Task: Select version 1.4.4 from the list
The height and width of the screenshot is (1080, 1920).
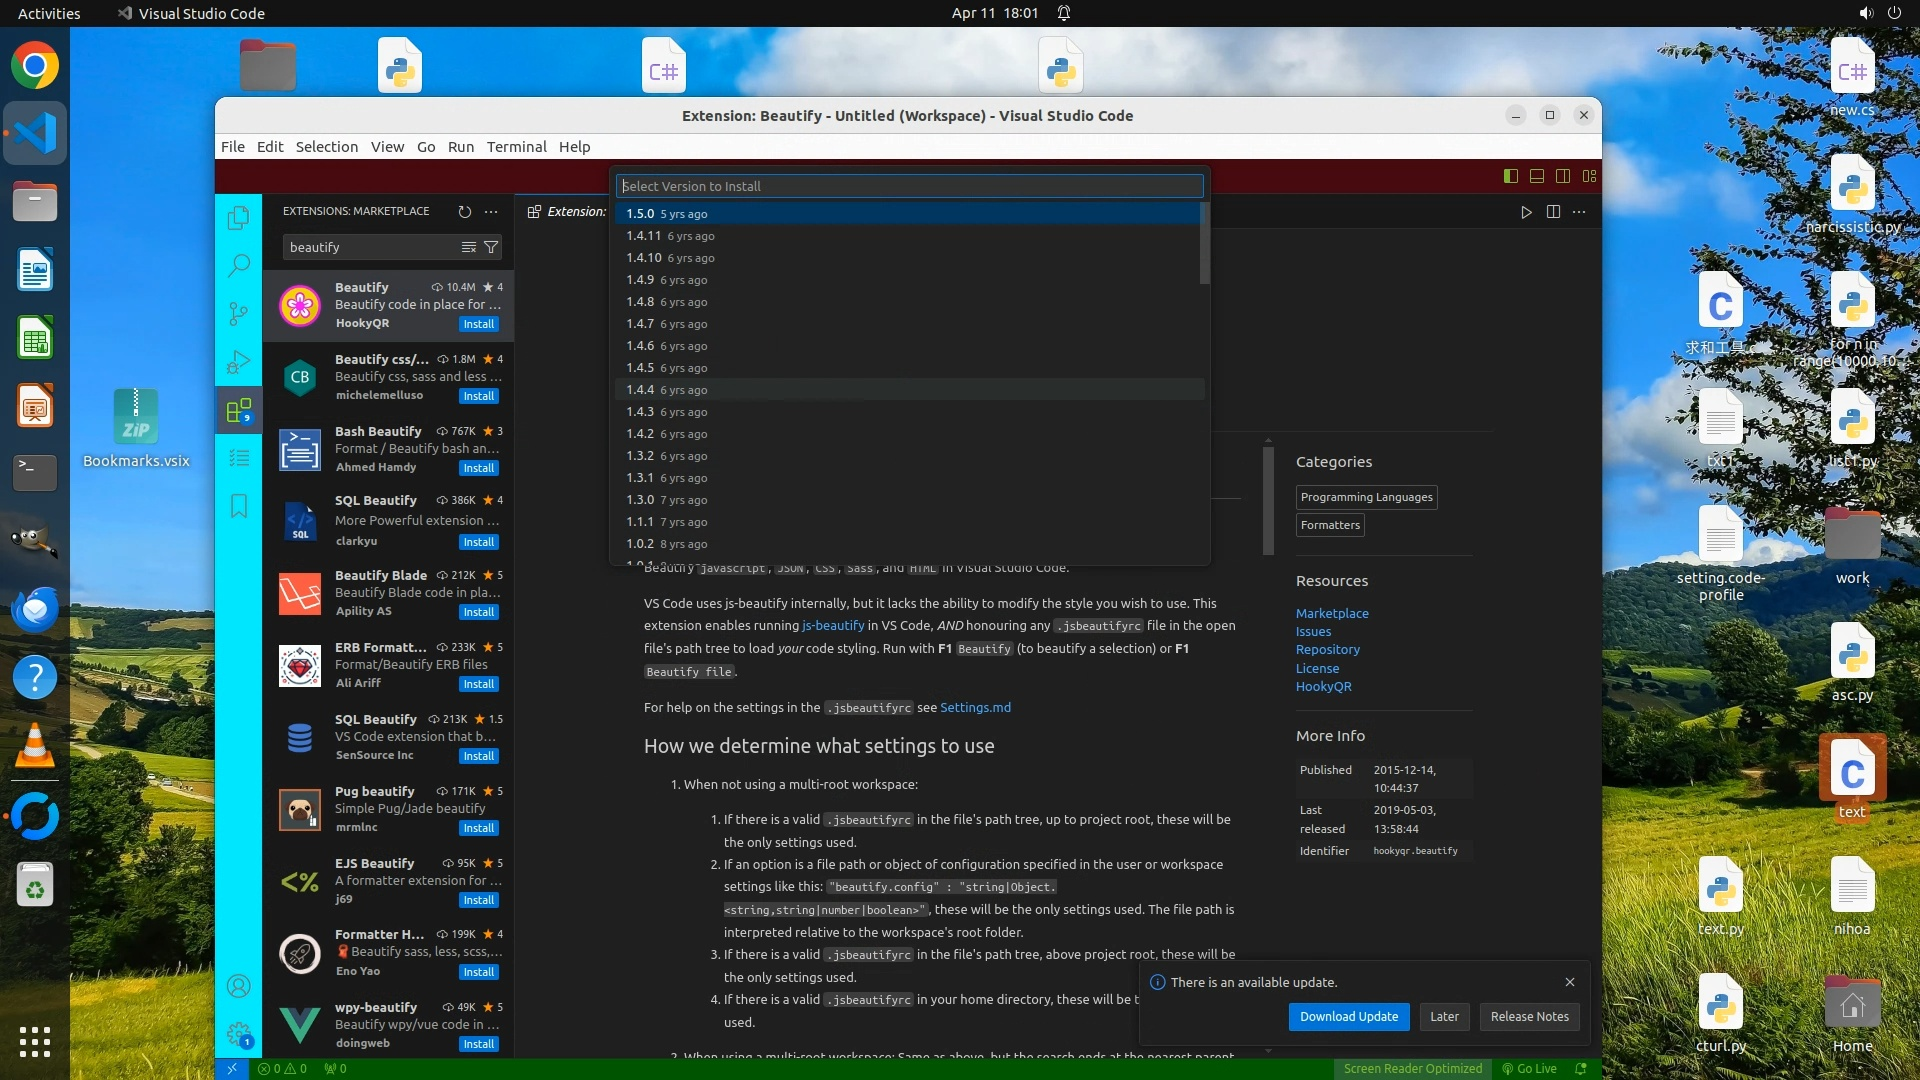Action: [x=640, y=390]
